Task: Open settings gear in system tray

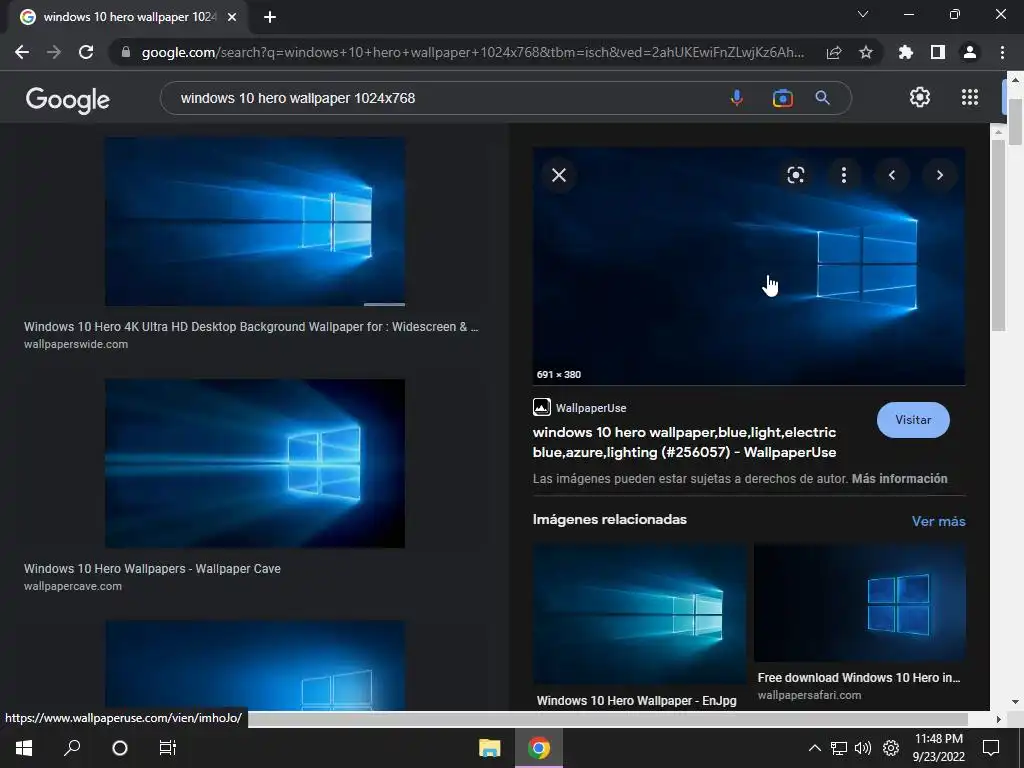Action: click(x=891, y=748)
